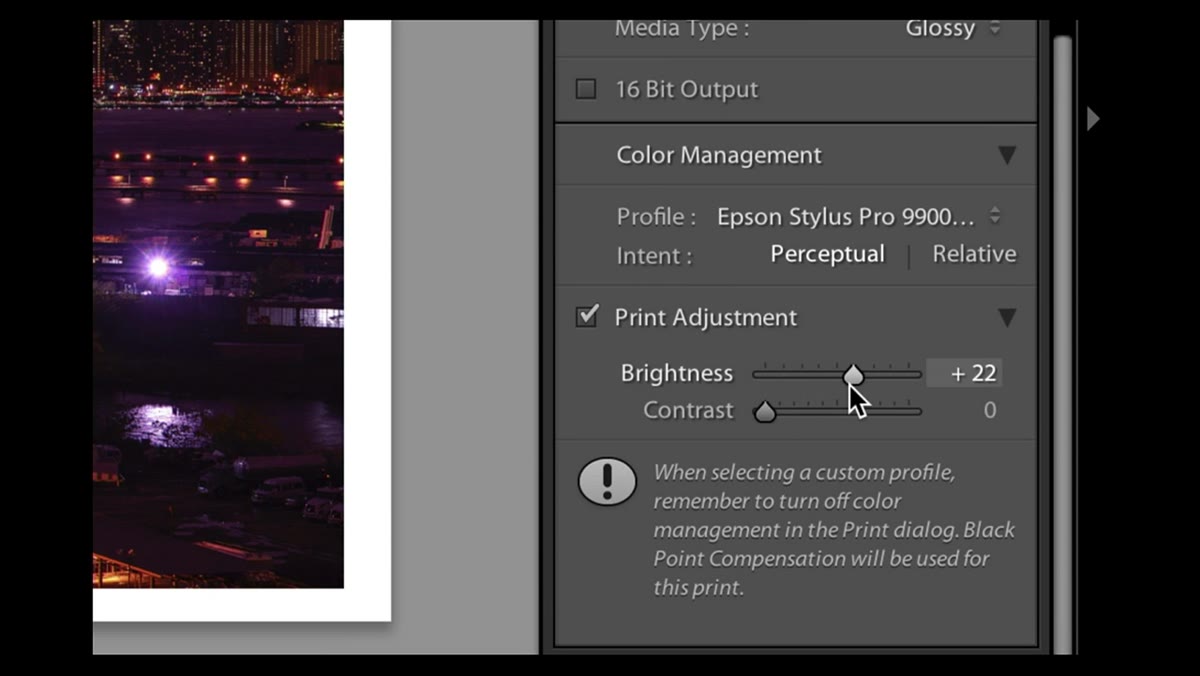Collapse the Print Adjustment section triangle

pos(1007,318)
